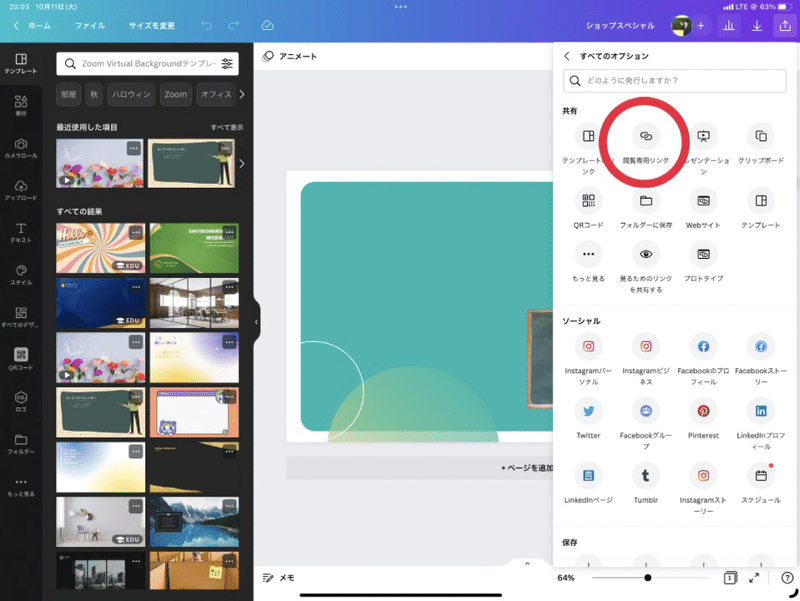Open the ファイル menu
800x601 pixels.
click(90, 26)
